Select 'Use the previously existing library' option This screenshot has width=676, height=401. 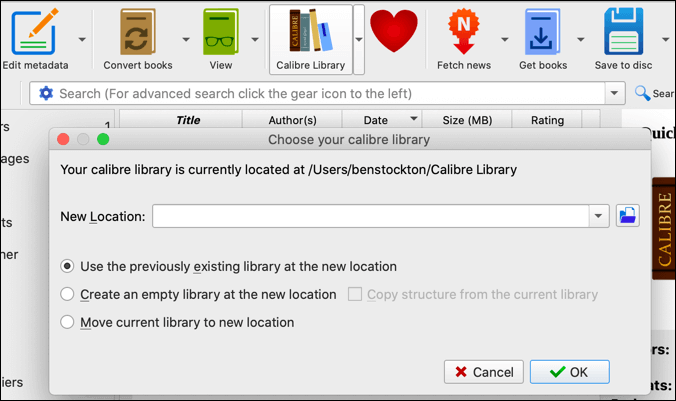[x=67, y=266]
